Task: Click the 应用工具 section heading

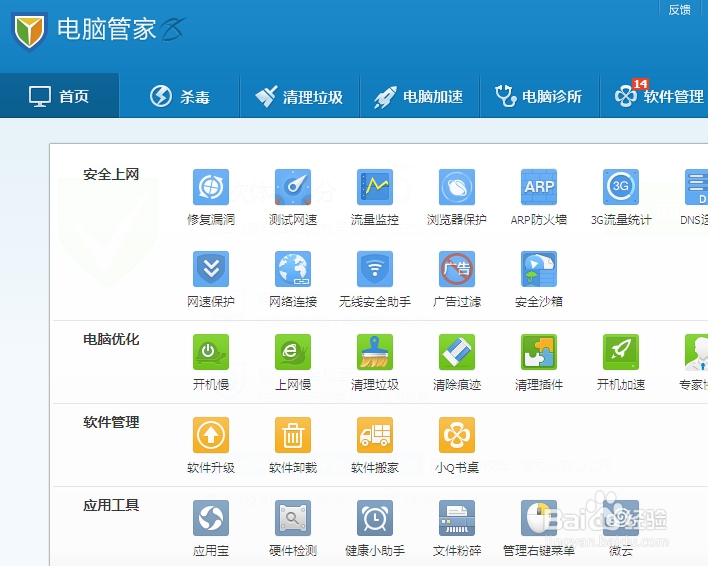Action: pyautogui.click(x=111, y=505)
